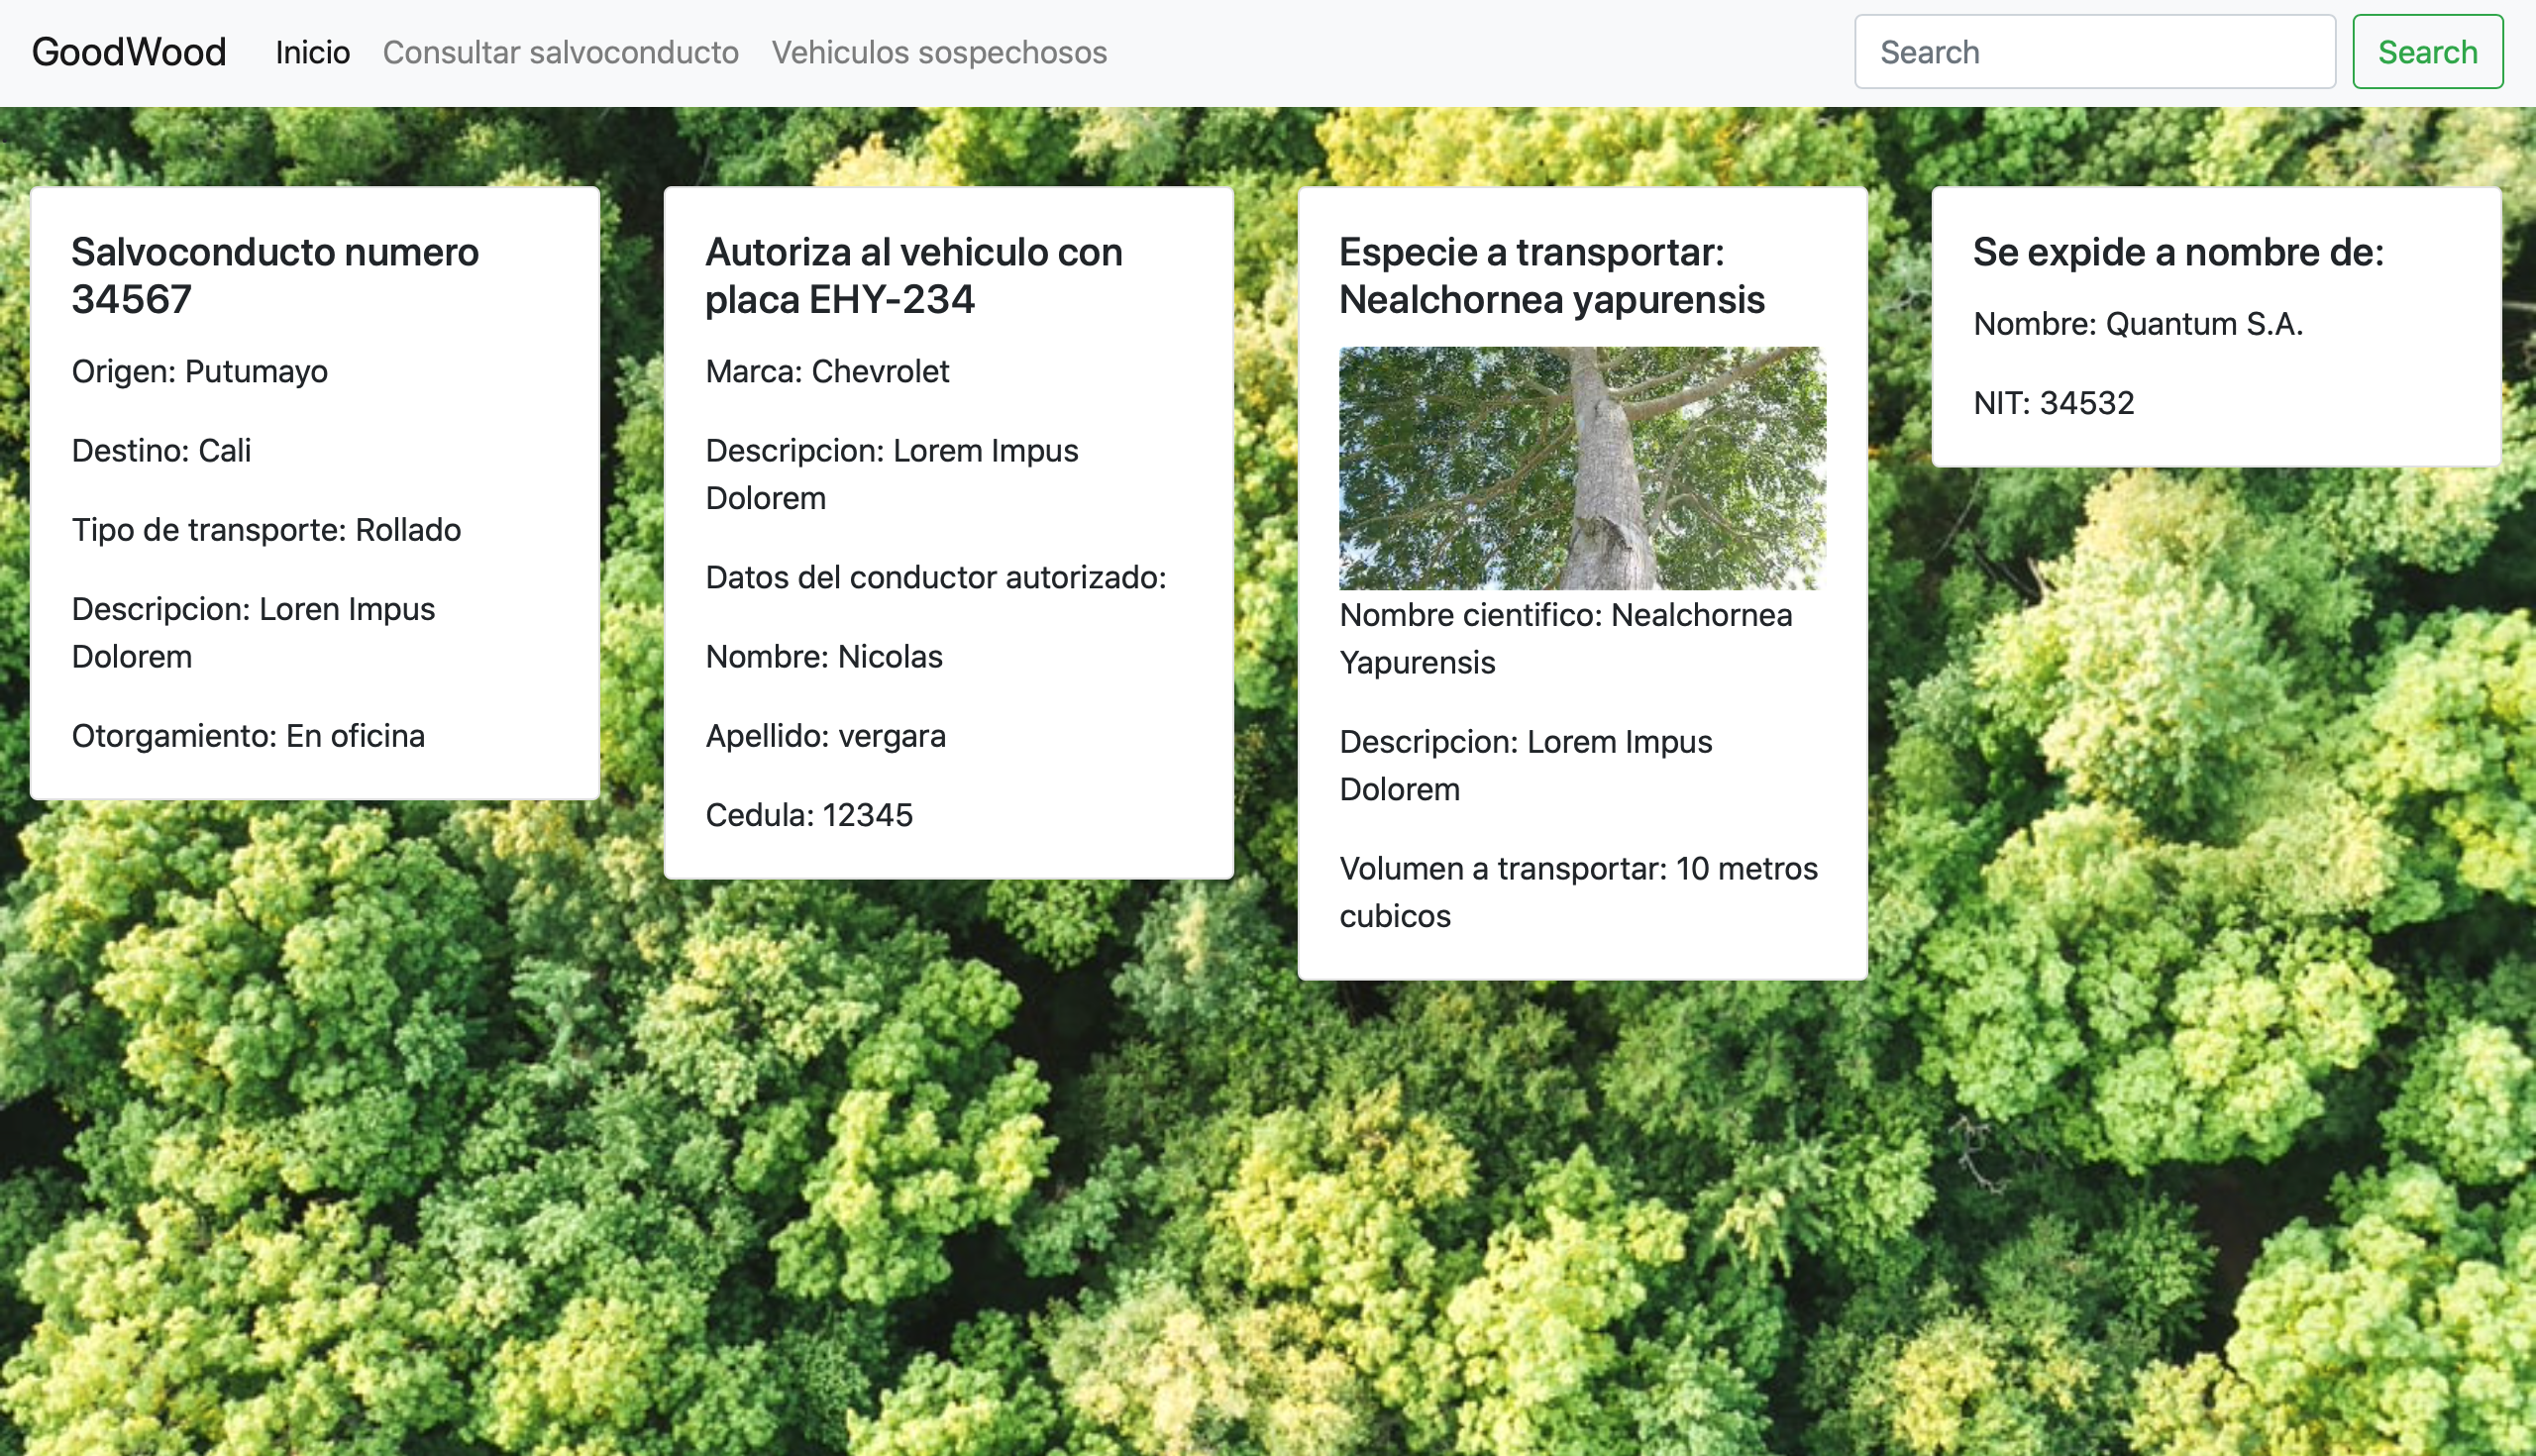The height and width of the screenshot is (1456, 2536).
Task: Click Otorgamiento: En oficina line
Action: 248,735
